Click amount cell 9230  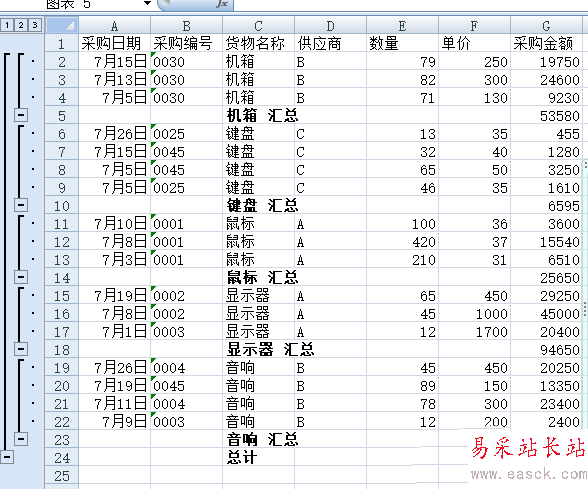coord(546,98)
